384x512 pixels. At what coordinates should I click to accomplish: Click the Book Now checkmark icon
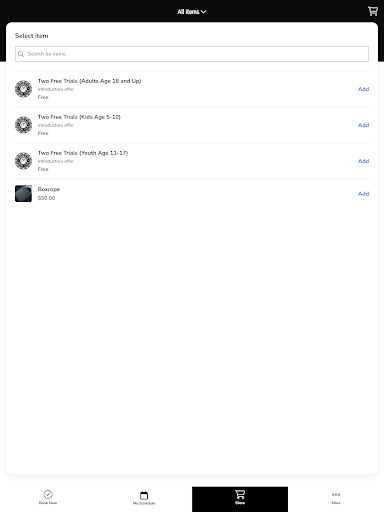coord(48,494)
